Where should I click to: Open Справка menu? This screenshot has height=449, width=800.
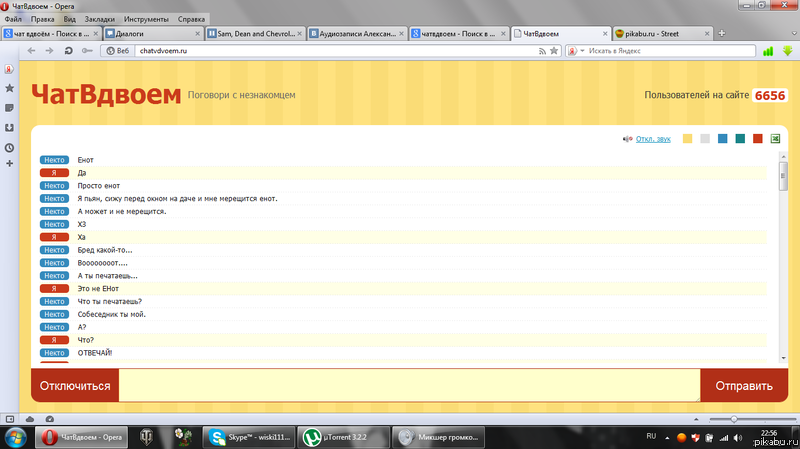(x=191, y=19)
